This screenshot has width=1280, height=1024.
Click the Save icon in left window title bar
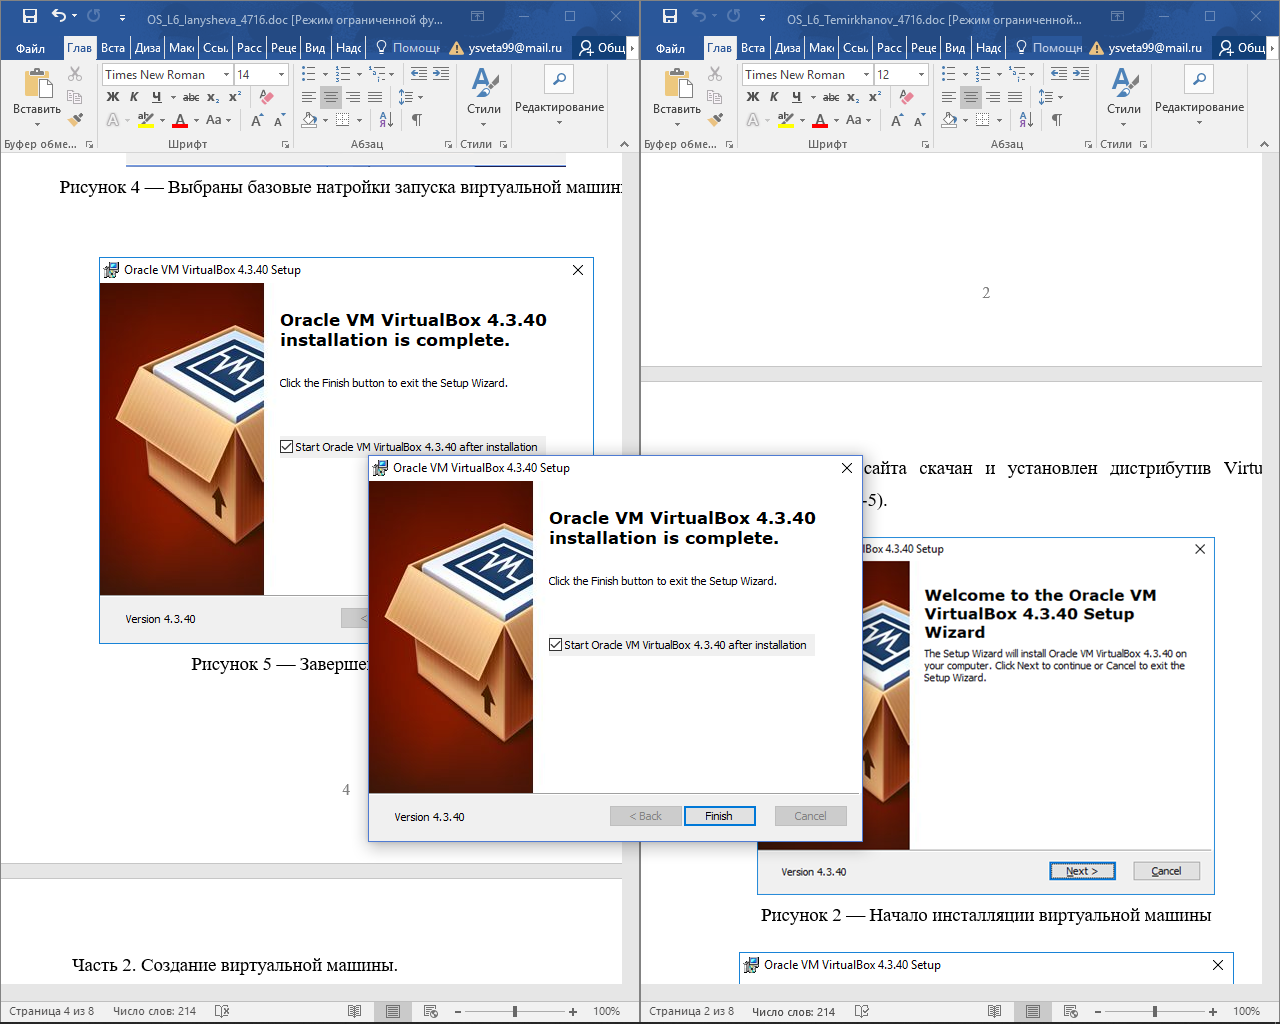(29, 16)
